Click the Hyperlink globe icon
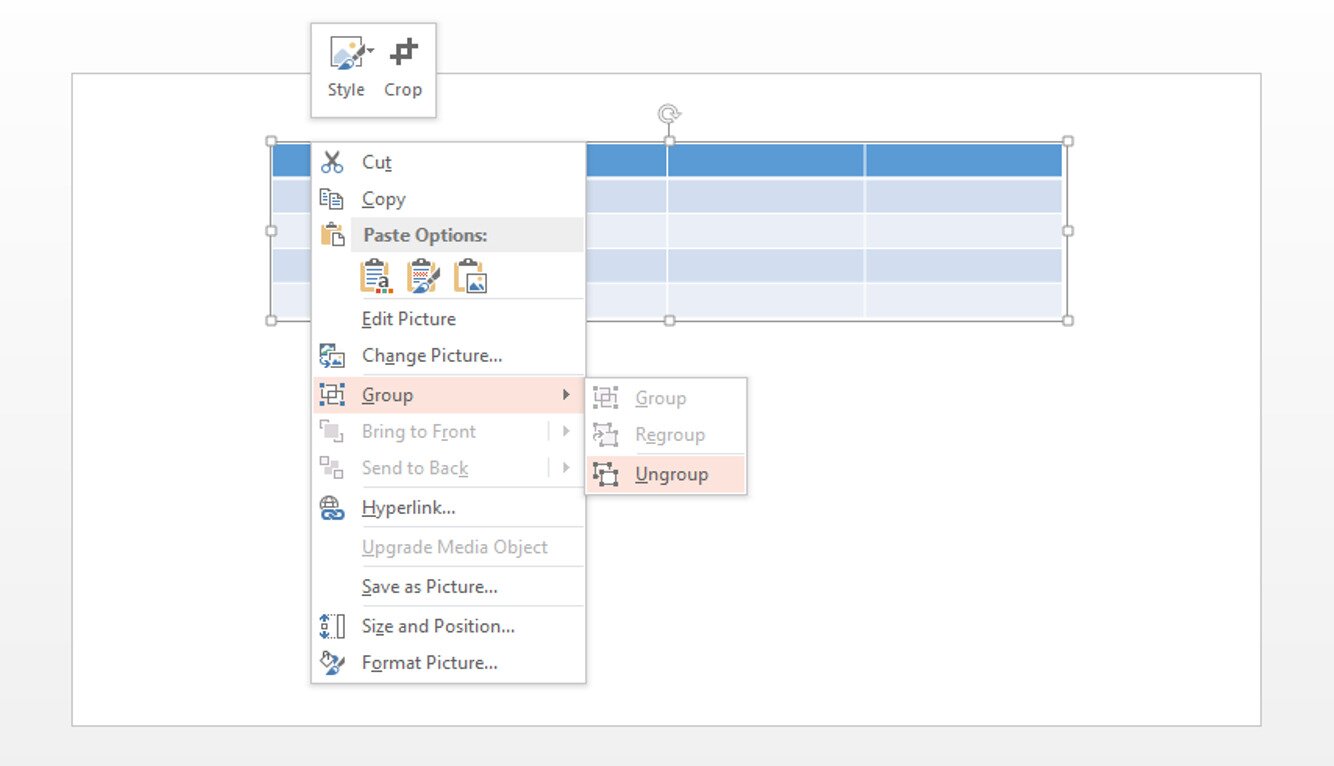Image resolution: width=1334 pixels, height=766 pixels. pyautogui.click(x=332, y=508)
